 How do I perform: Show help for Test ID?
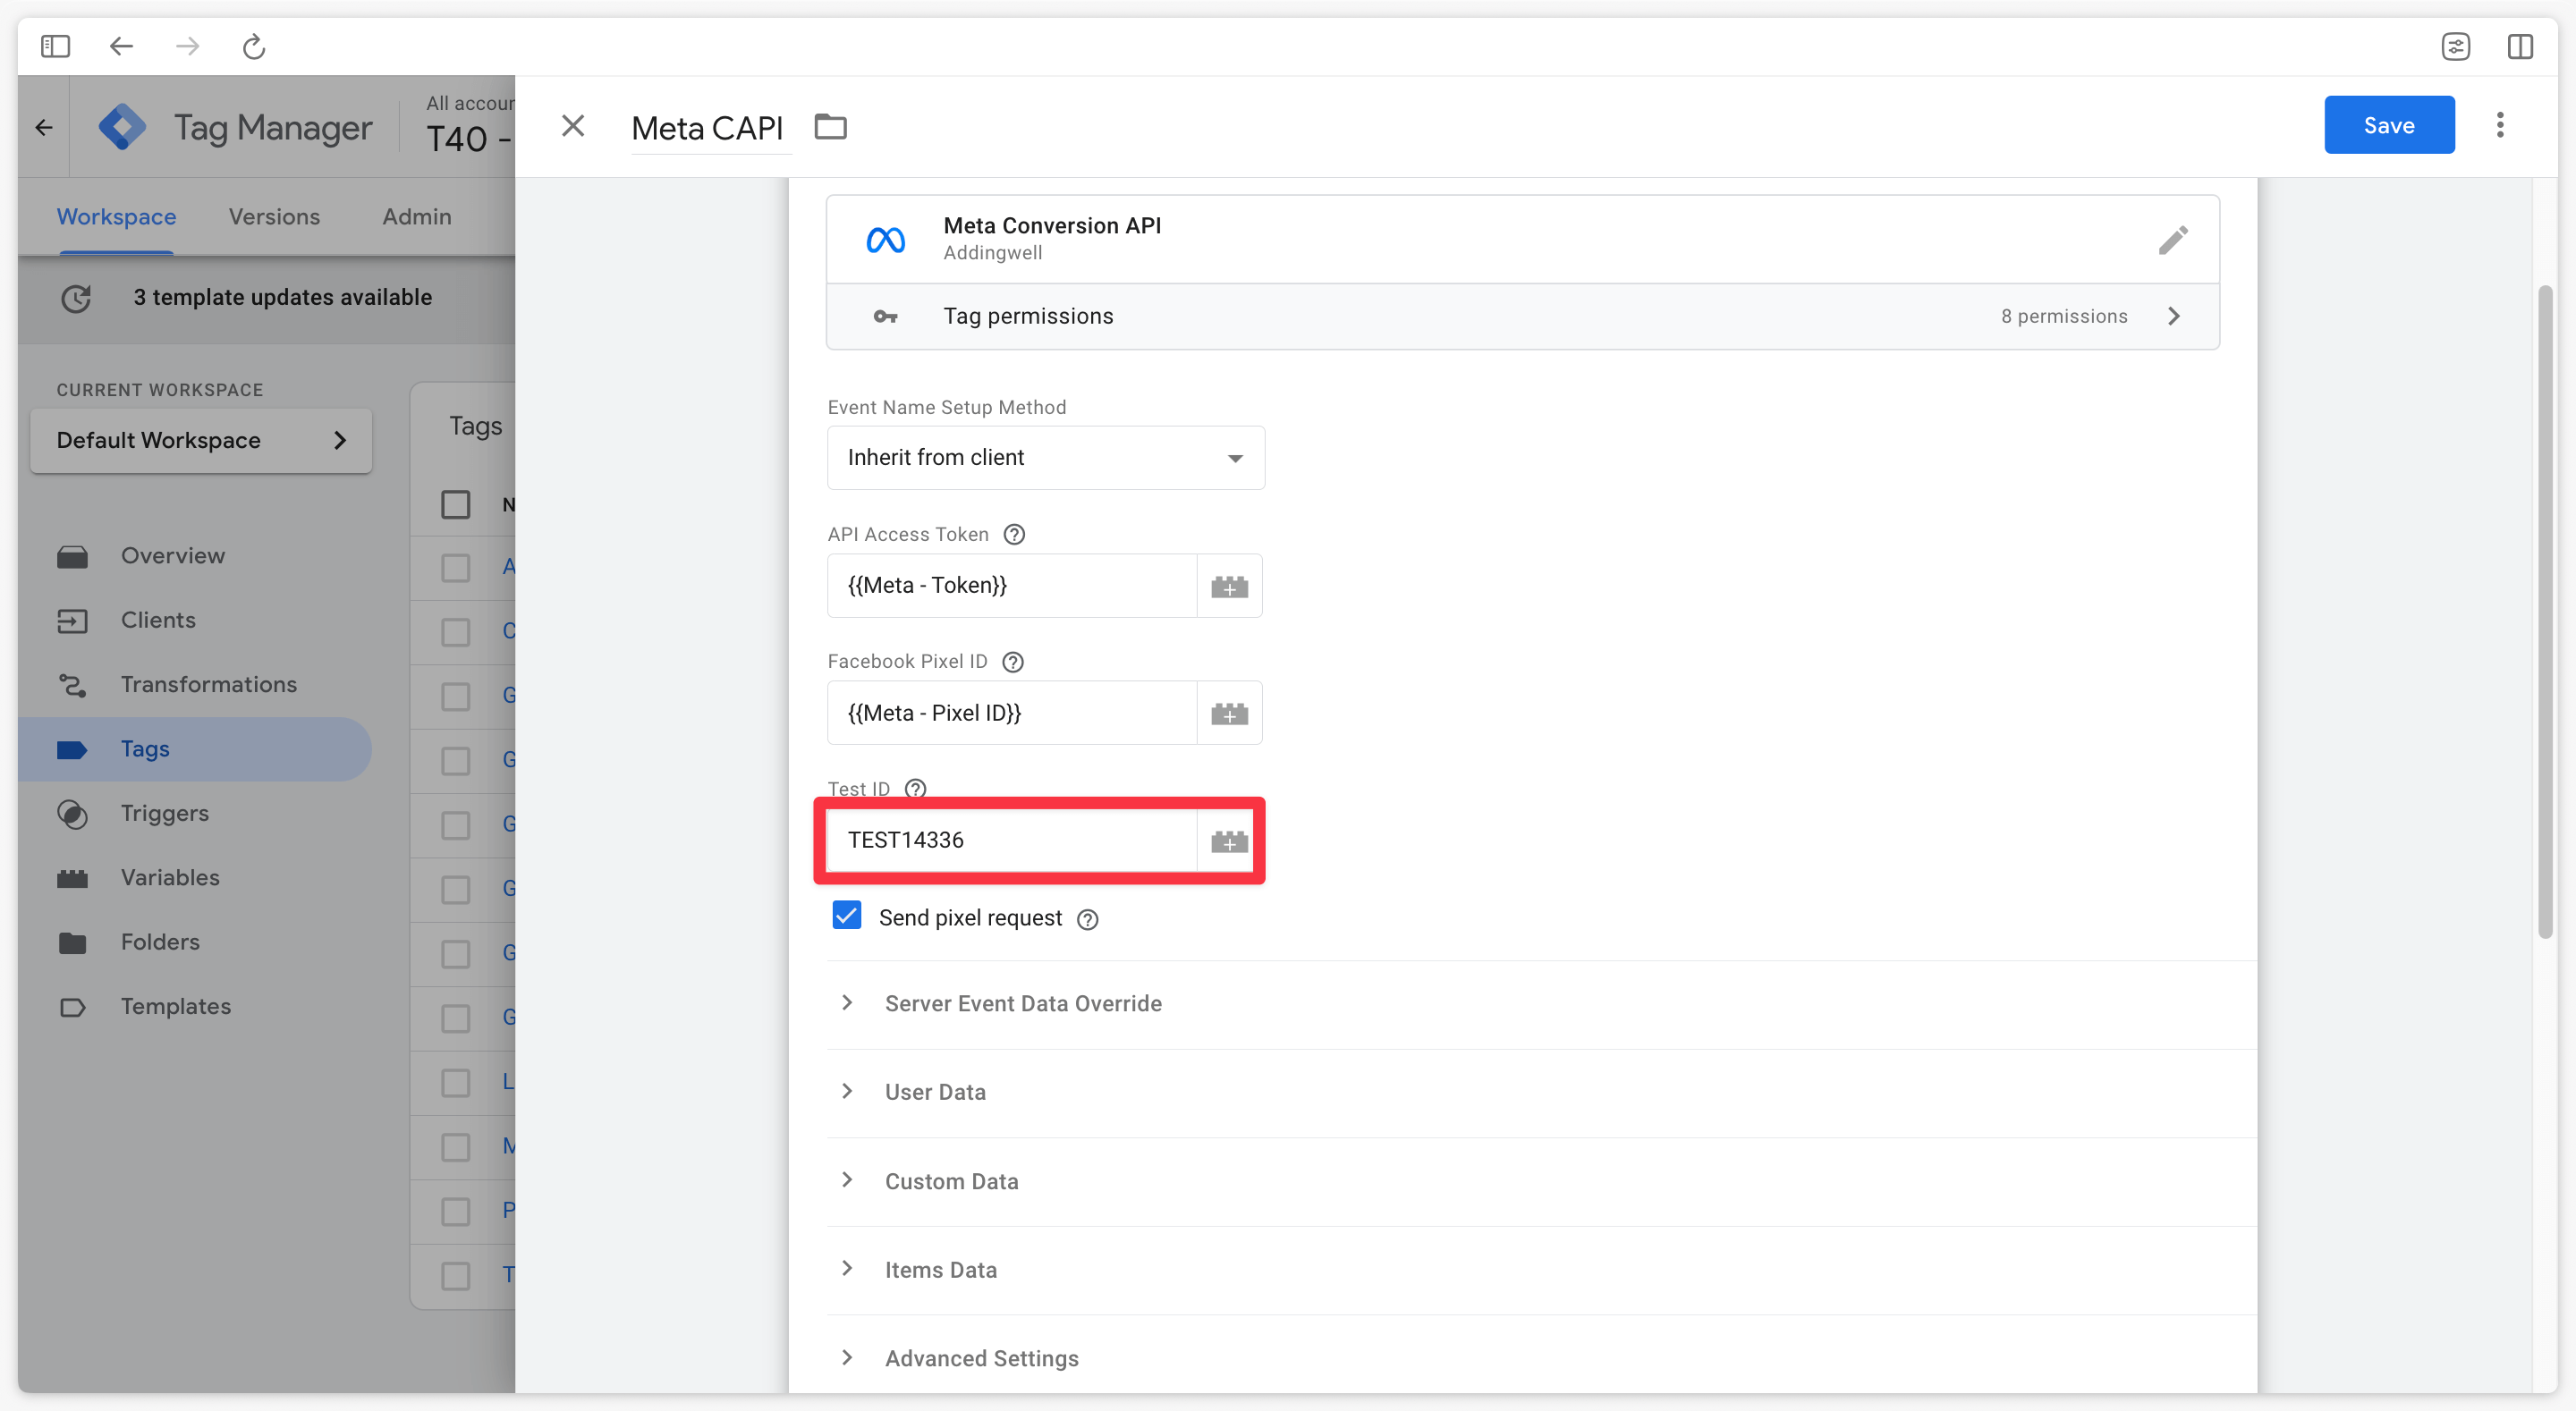click(915, 789)
